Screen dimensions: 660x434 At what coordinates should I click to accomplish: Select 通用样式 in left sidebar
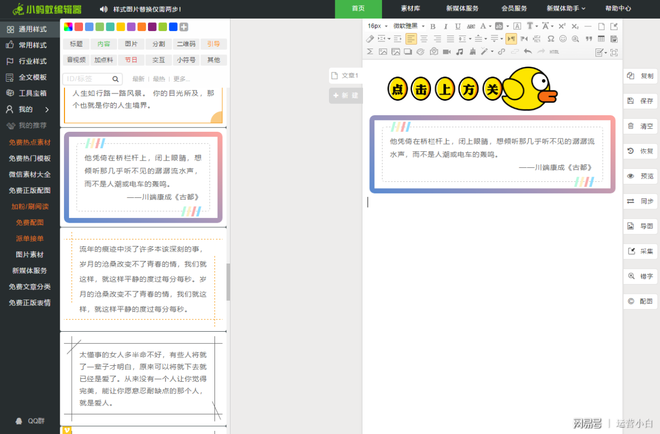tap(29, 29)
